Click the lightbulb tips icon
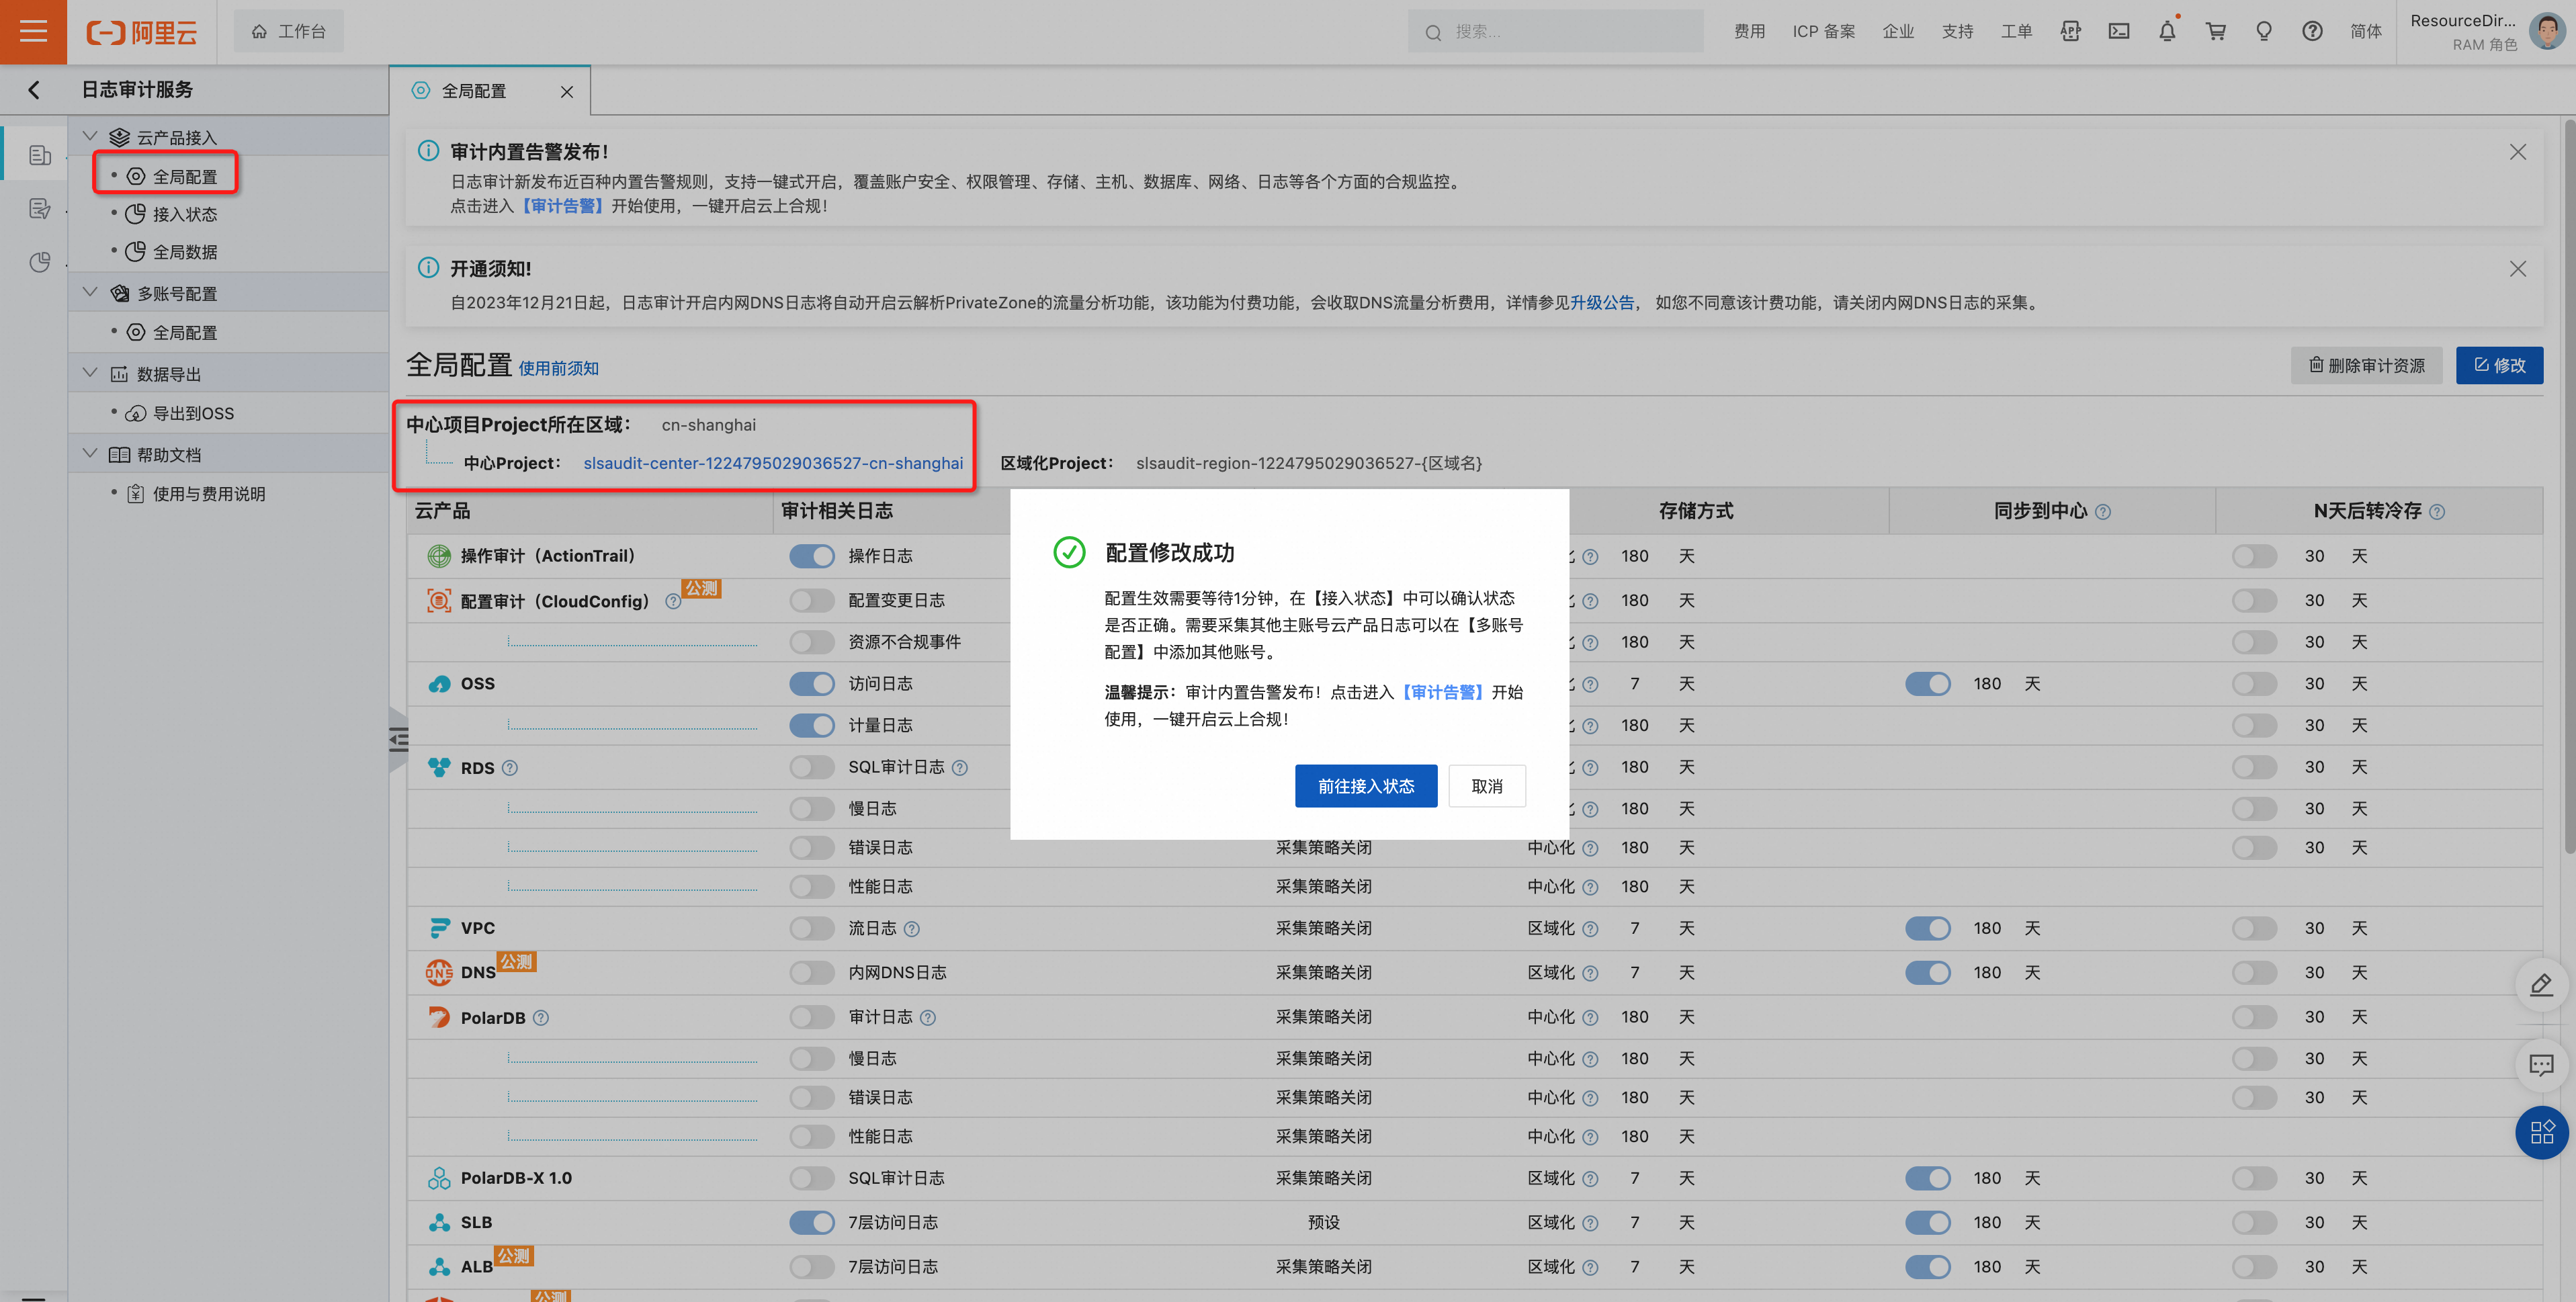This screenshot has width=2576, height=1302. click(x=2264, y=32)
